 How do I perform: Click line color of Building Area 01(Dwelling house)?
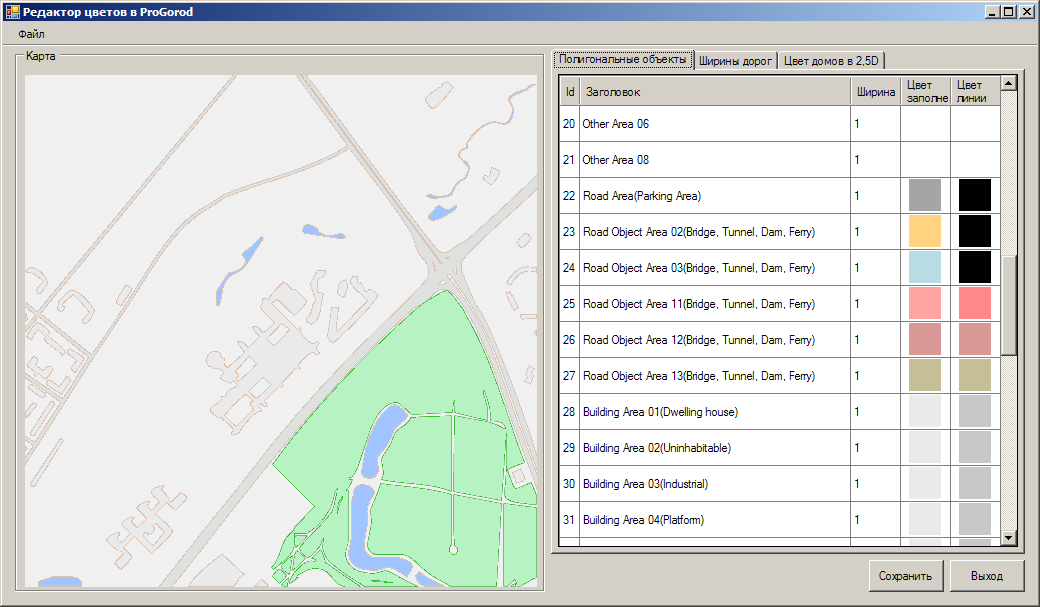point(974,411)
